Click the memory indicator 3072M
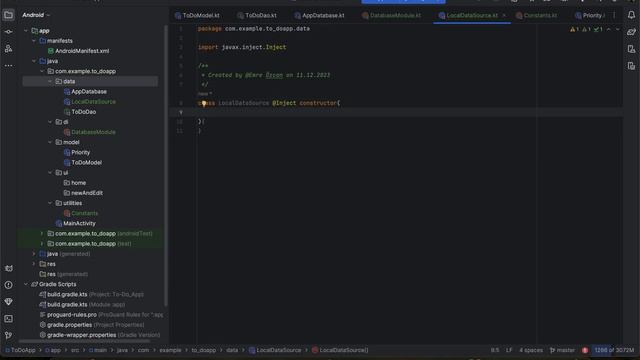The width and height of the screenshot is (640, 360). click(x=614, y=350)
